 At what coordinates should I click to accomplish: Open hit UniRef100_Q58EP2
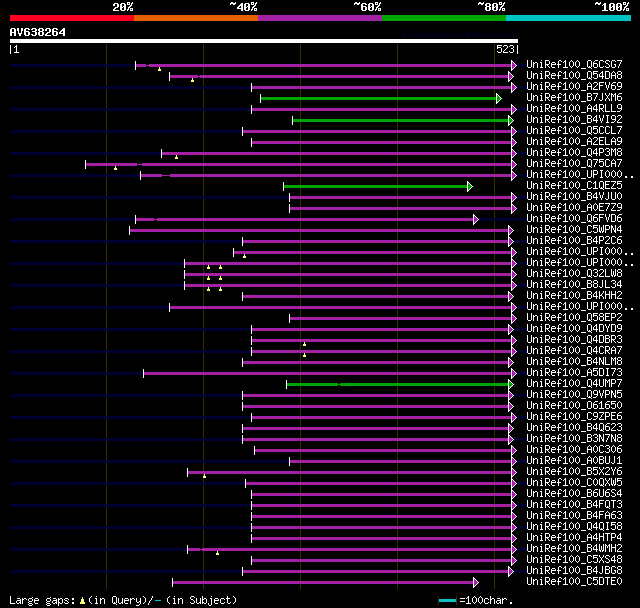(574, 317)
